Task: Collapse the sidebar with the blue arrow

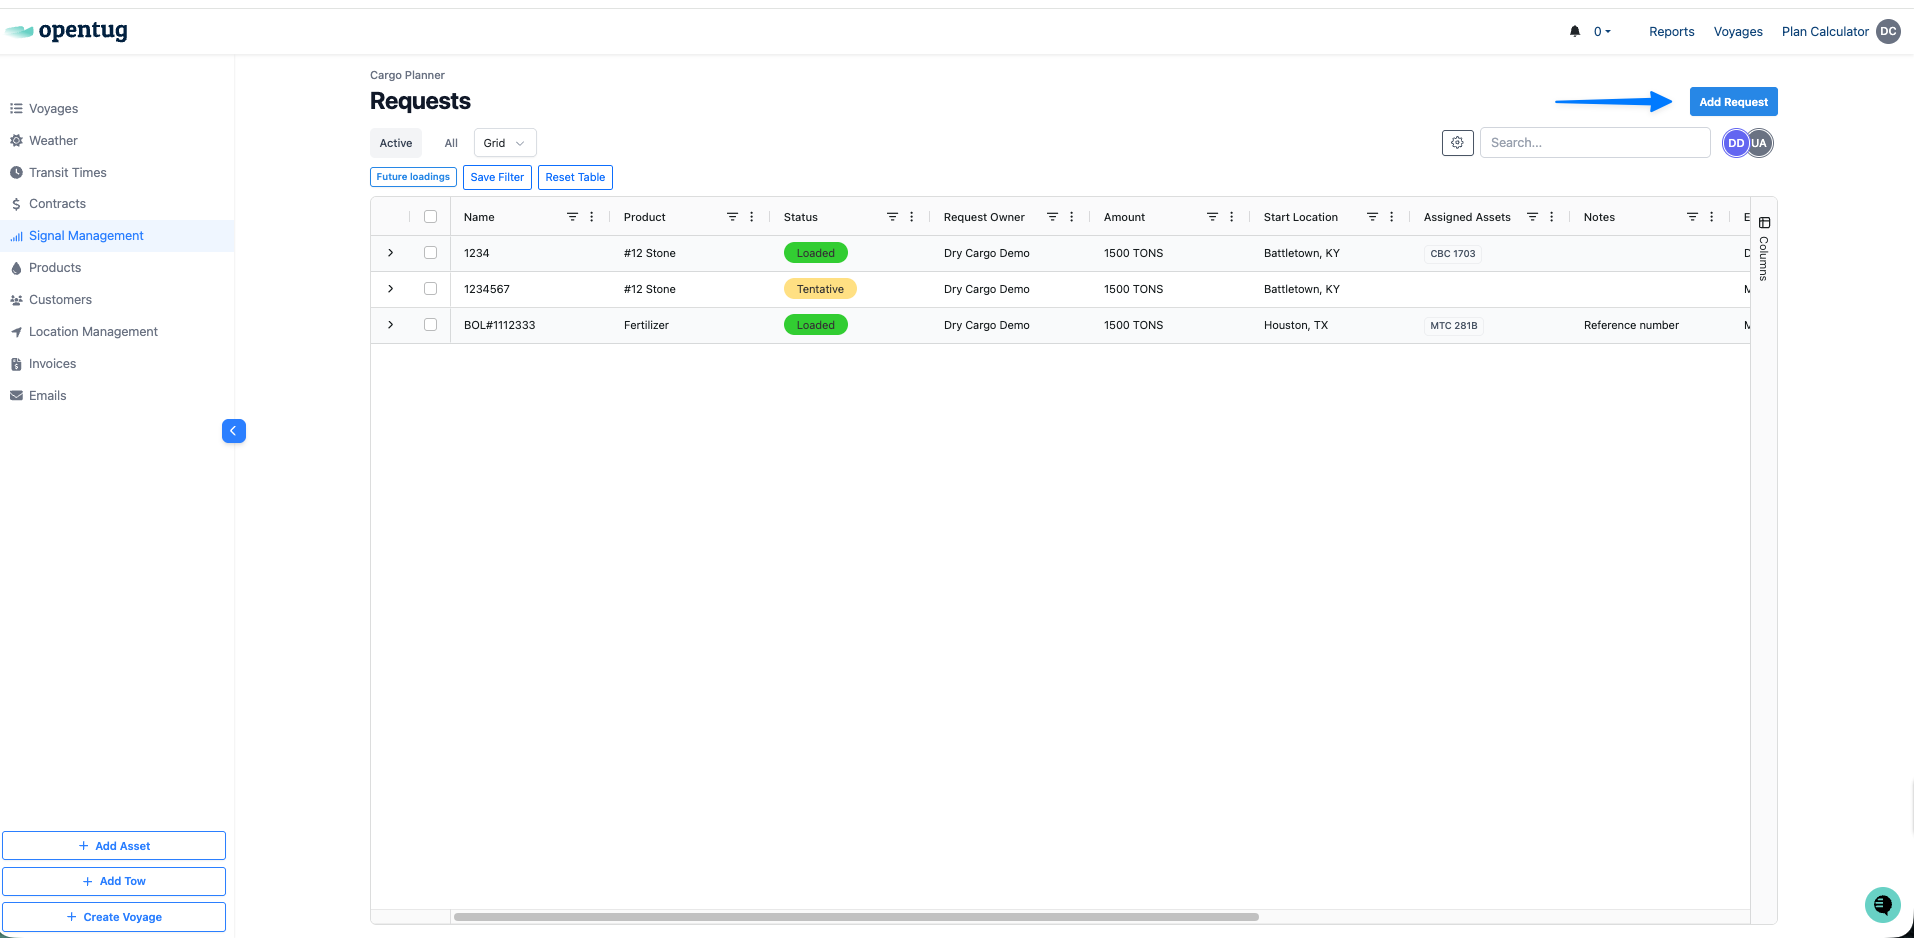Action: 234,431
